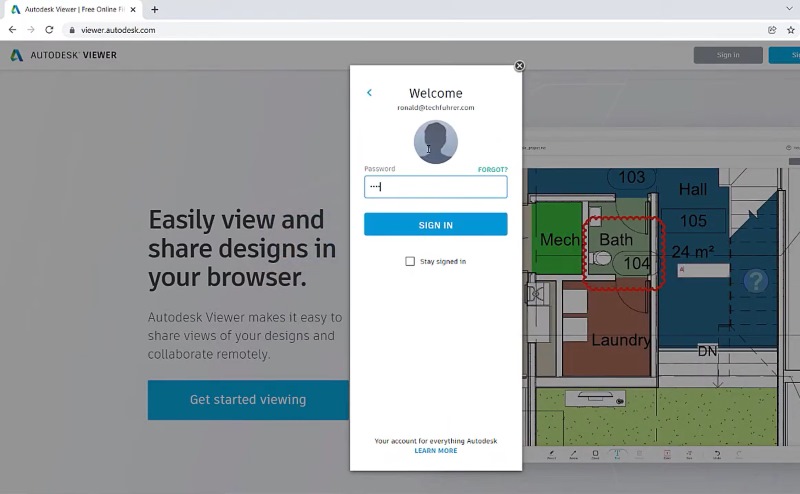Go forward in the browser
Image resolution: width=800 pixels, height=494 pixels.
click(31, 30)
